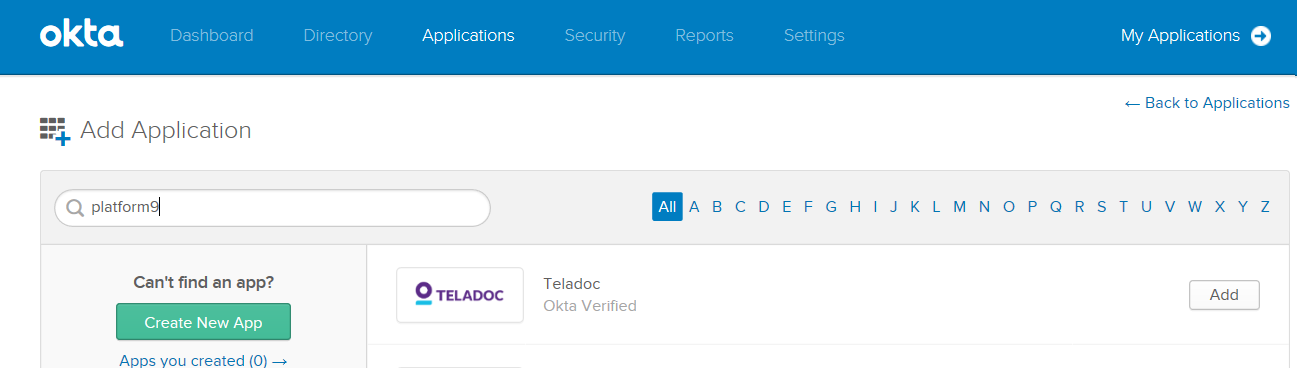Open the Settings menu

814,36
